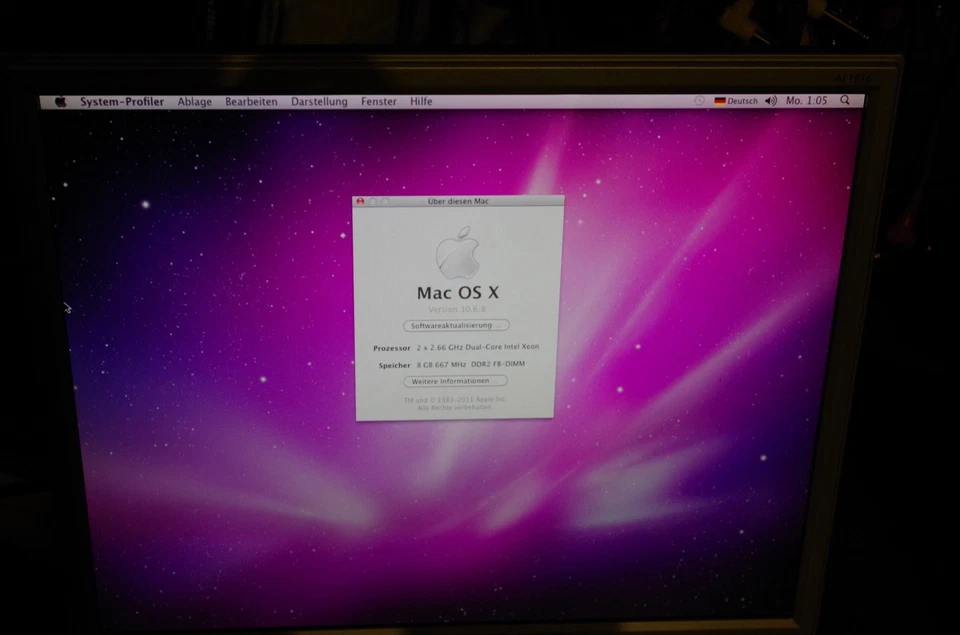Open the System-Profiler menu
The image size is (960, 635).
point(121,101)
